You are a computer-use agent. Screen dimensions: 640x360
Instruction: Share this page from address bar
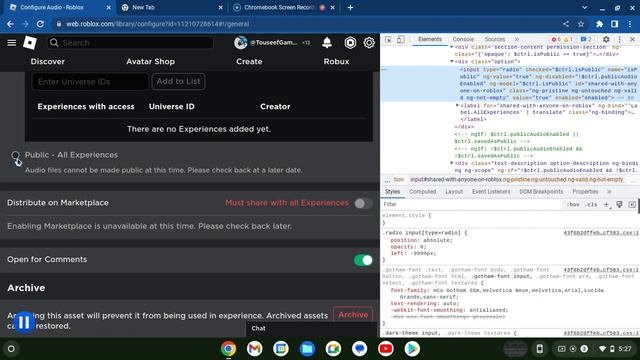[x=566, y=24]
